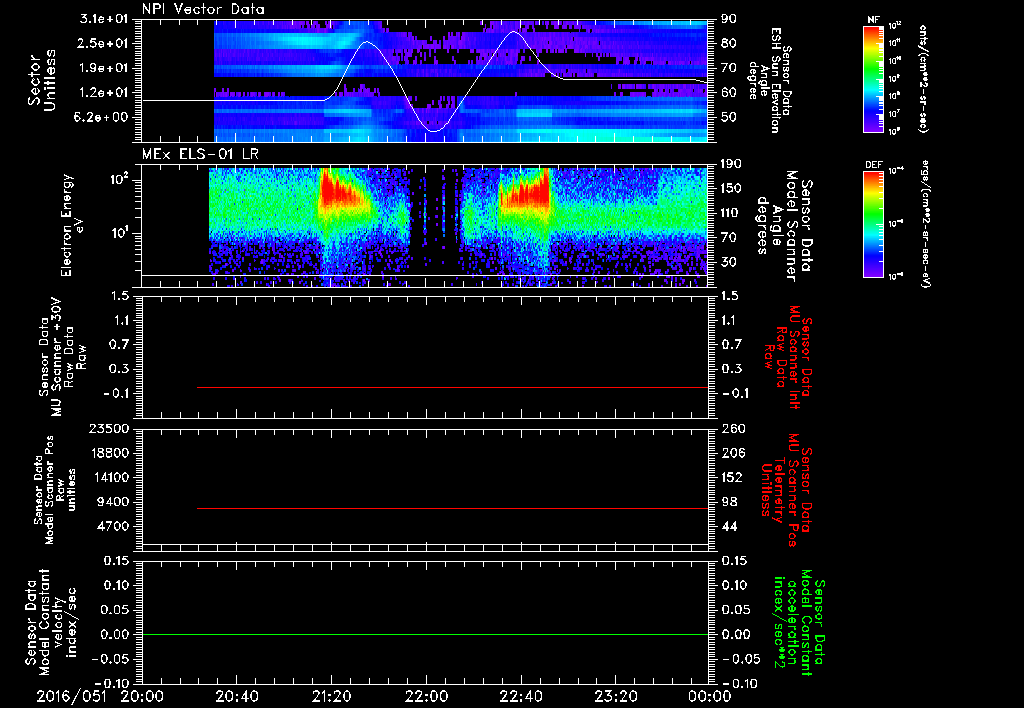Click the "90" sun elevation tick
Viewport: 1024px width, 708px height.
click(x=729, y=19)
